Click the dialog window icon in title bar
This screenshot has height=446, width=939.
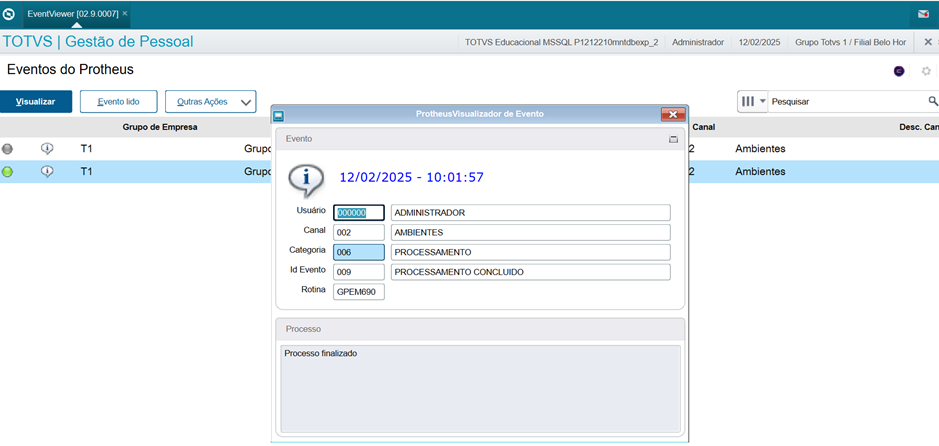[x=278, y=115]
